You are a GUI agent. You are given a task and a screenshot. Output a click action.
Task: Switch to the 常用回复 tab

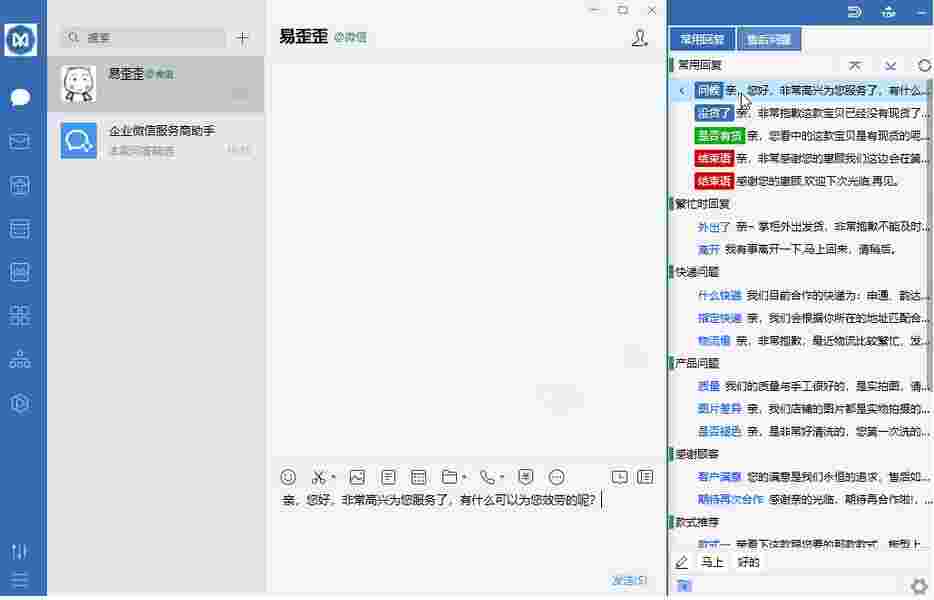(706, 38)
